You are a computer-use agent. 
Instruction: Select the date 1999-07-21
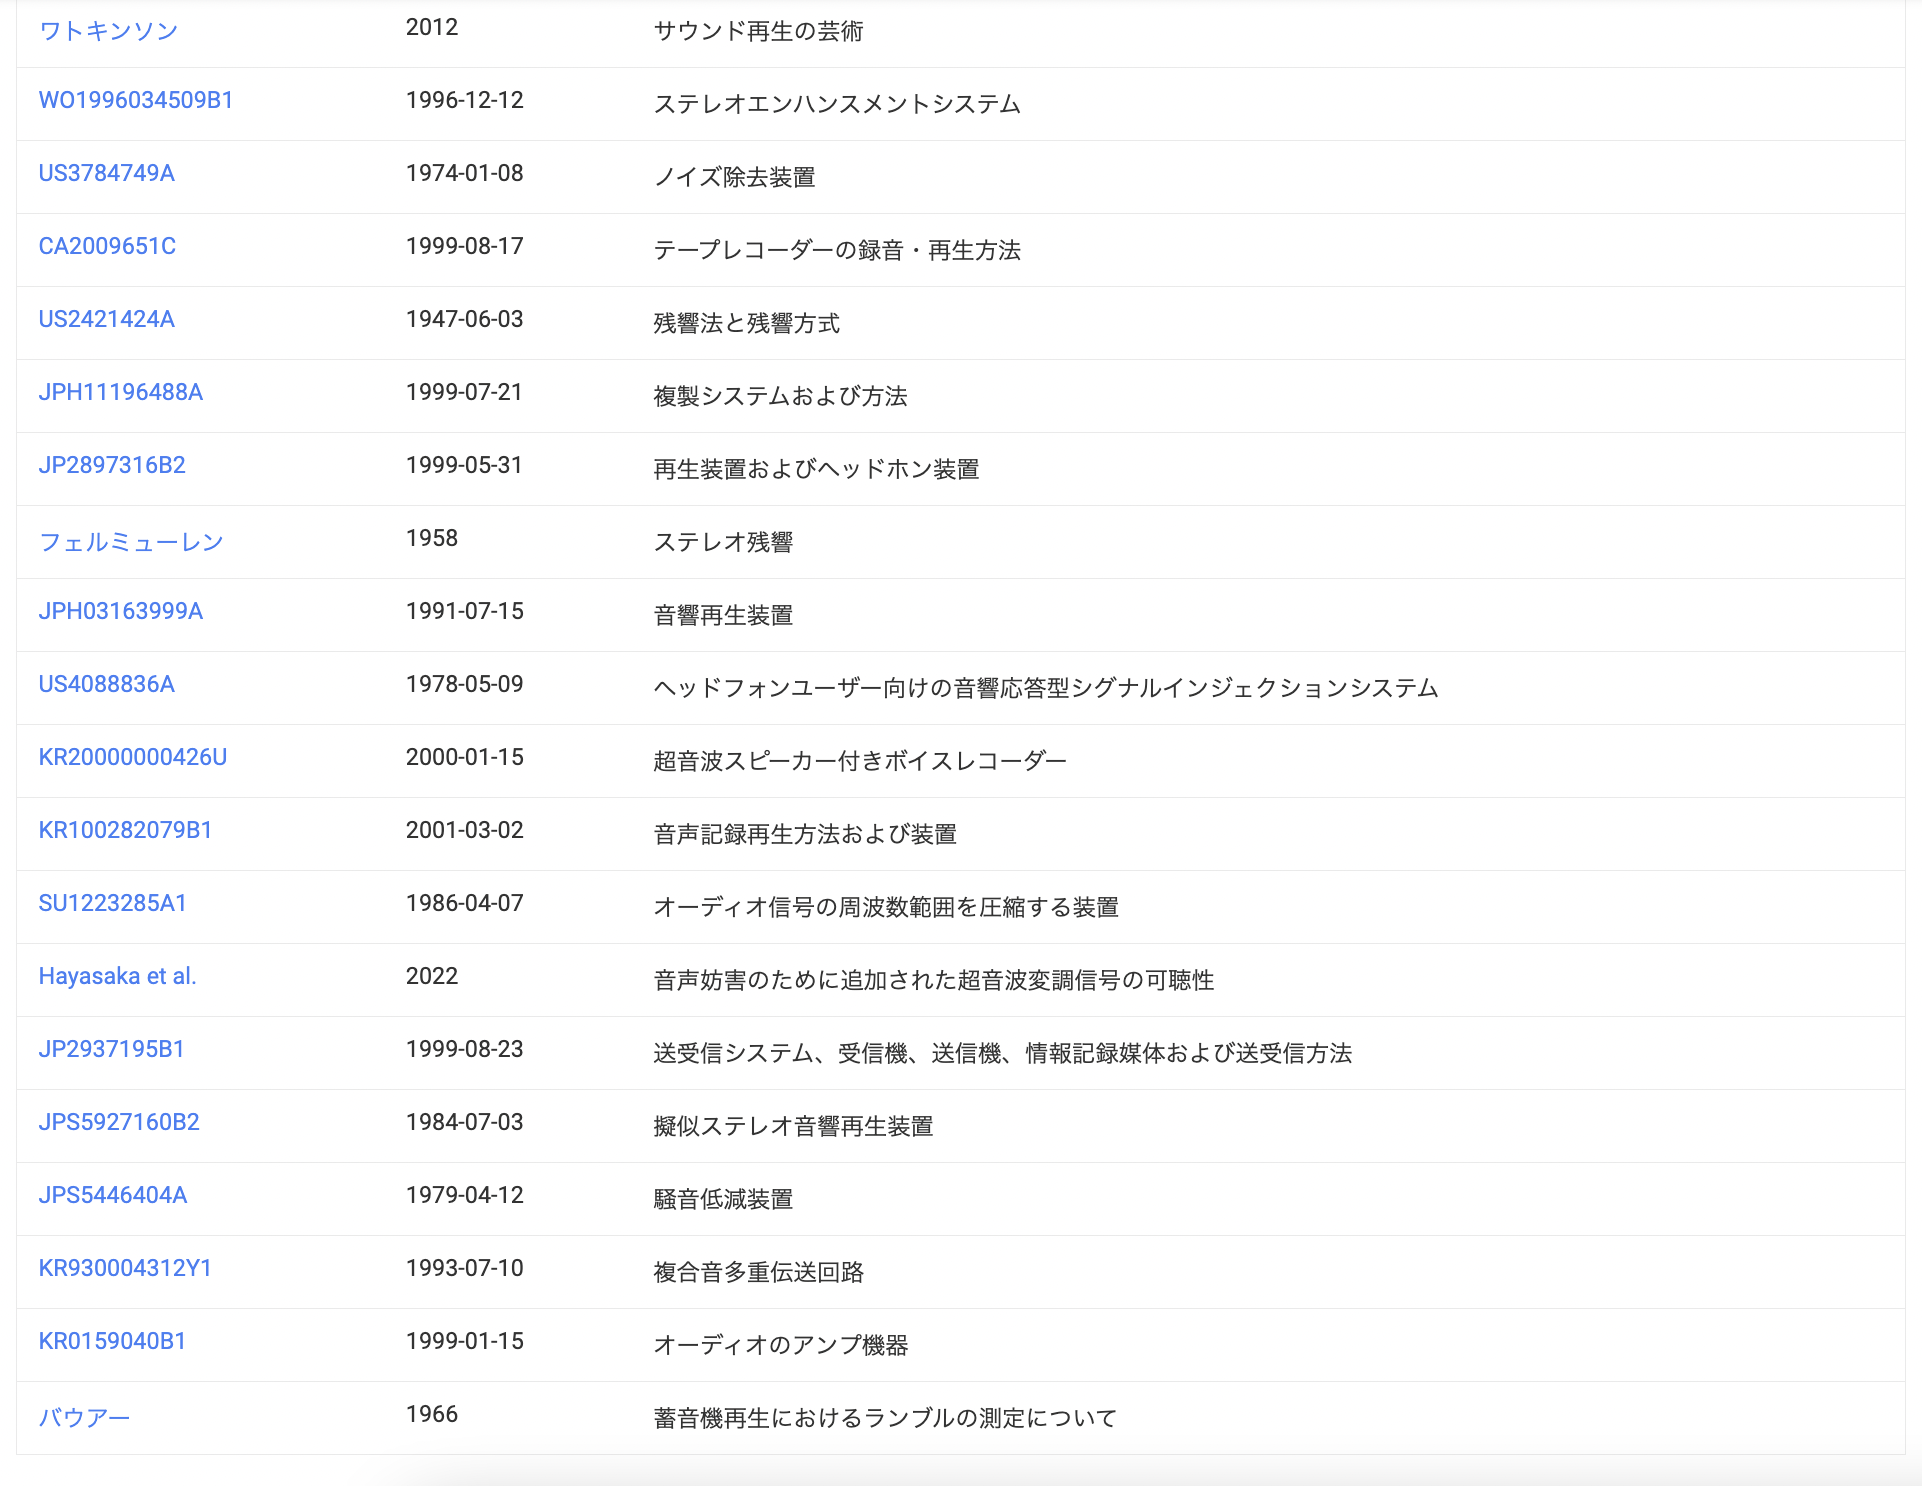coord(465,392)
